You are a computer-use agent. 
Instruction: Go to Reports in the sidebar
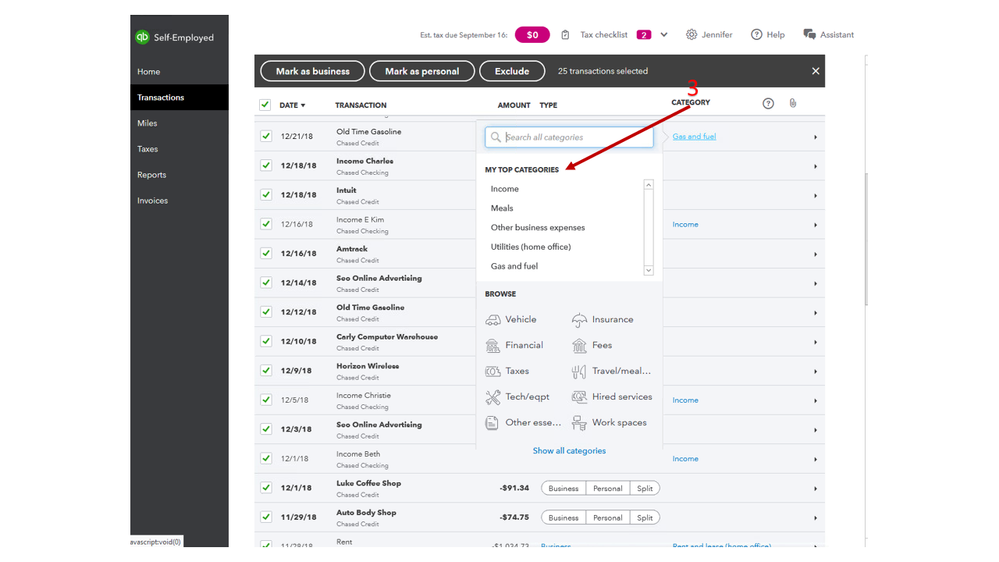click(152, 175)
